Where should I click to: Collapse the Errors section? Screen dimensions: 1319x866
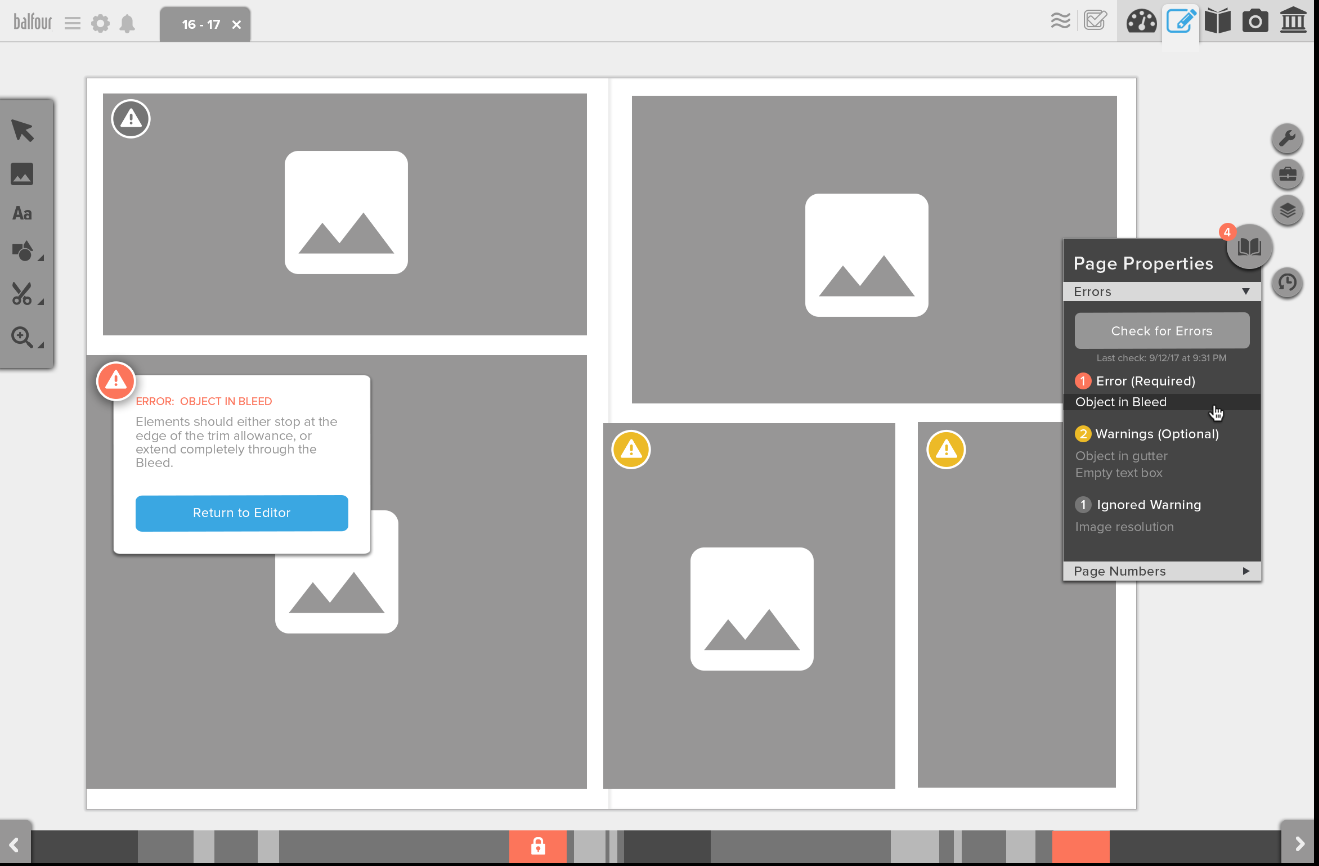pos(1162,292)
